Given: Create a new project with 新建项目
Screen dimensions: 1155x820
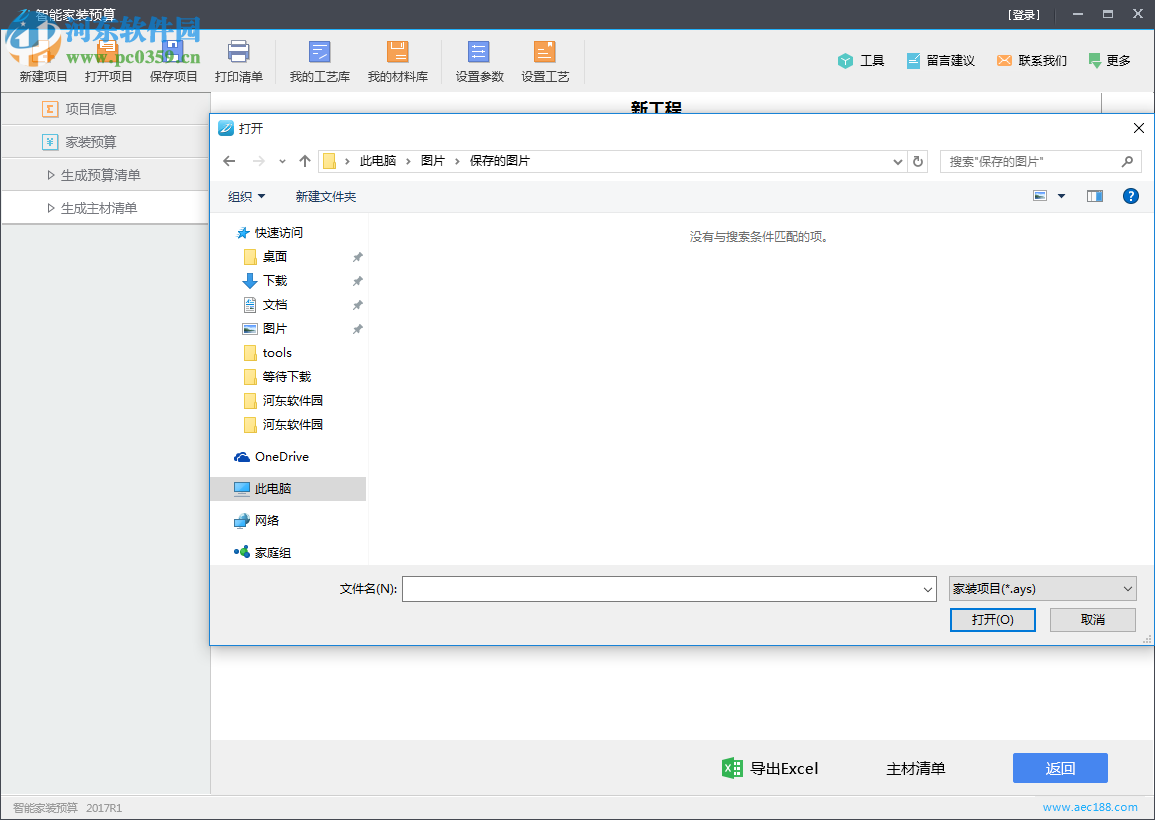Looking at the screenshot, I should click(42, 60).
